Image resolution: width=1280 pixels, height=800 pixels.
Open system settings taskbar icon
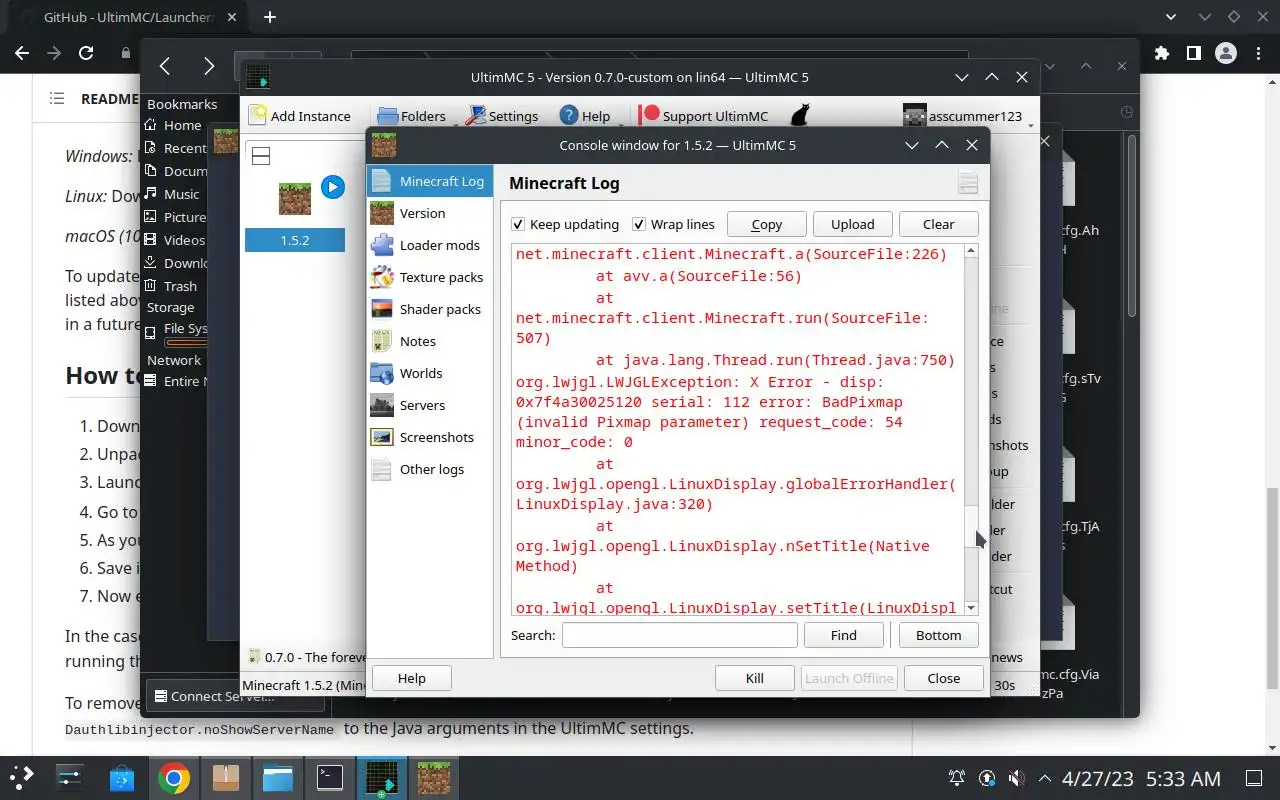(x=70, y=777)
